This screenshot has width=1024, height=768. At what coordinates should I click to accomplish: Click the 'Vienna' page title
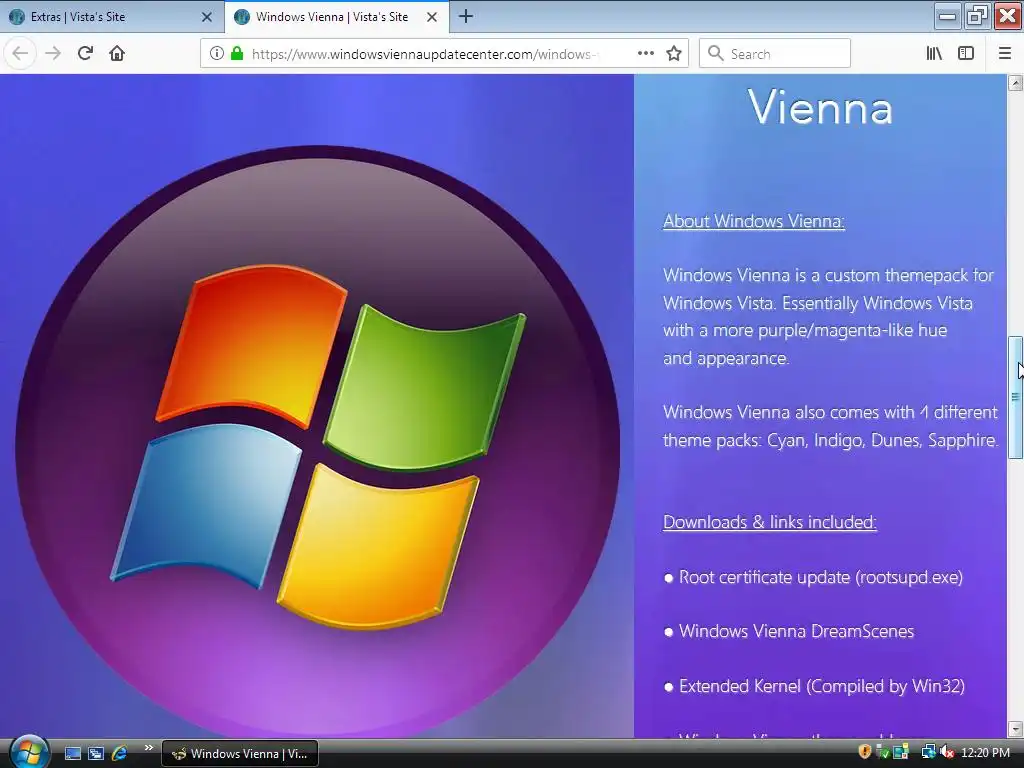820,107
